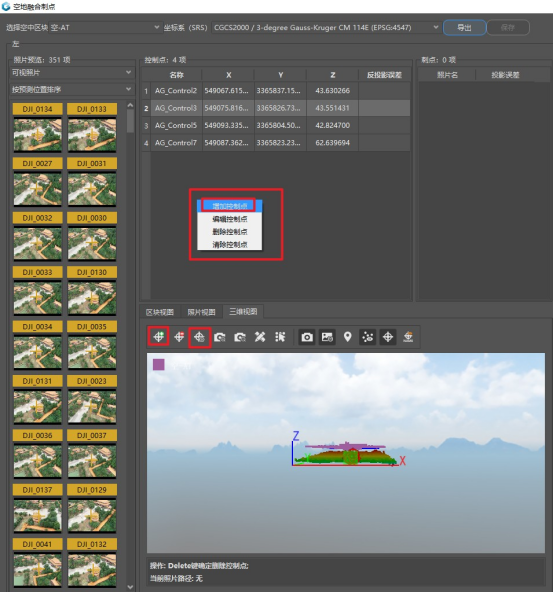Viewport: 553px width, 593px height.
Task: Select the AG_Control5 row
Action: (276, 126)
